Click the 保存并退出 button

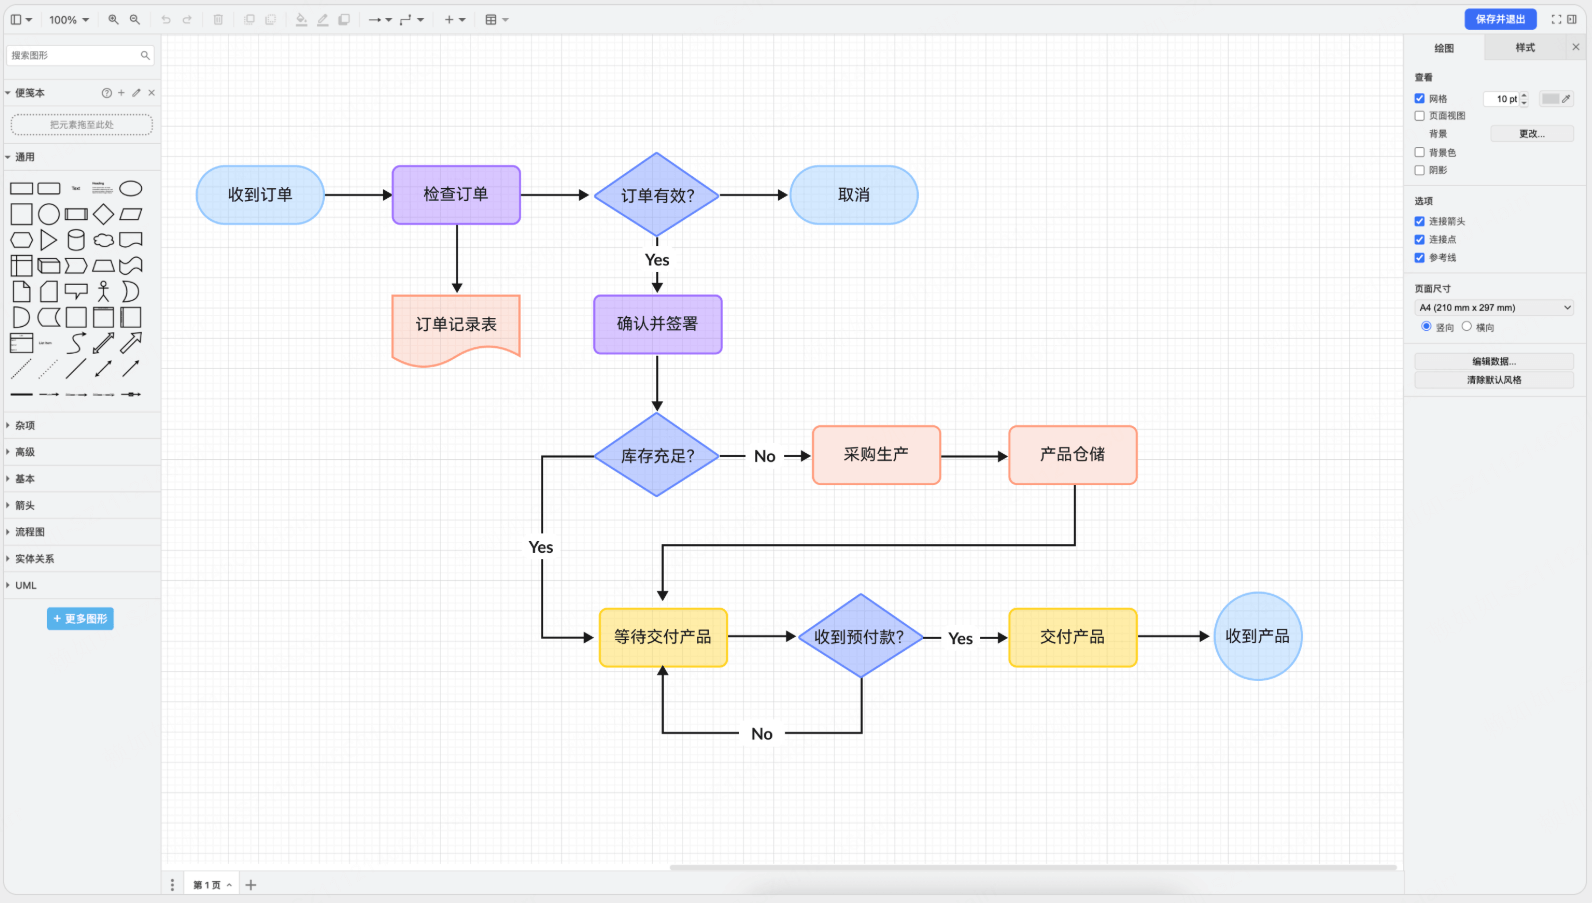[1500, 19]
